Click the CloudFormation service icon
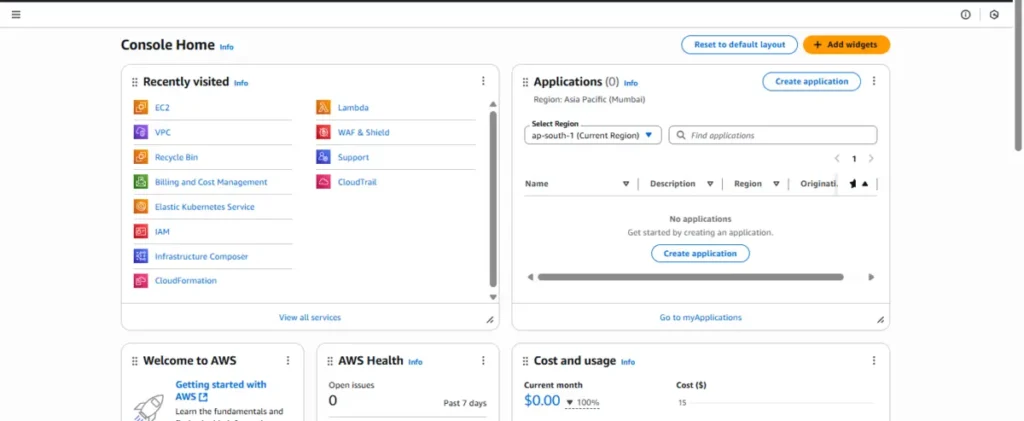Image resolution: width=1024 pixels, height=421 pixels. coord(141,281)
